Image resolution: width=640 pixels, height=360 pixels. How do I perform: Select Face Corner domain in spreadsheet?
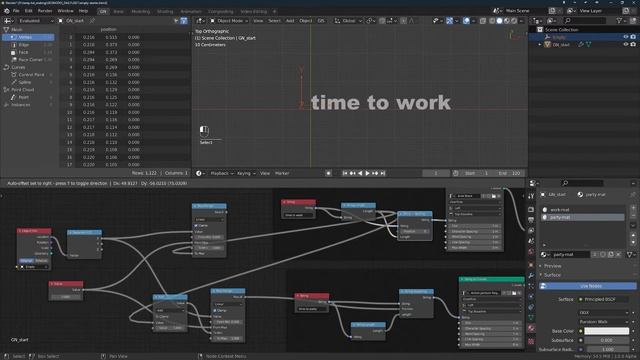click(x=28, y=60)
